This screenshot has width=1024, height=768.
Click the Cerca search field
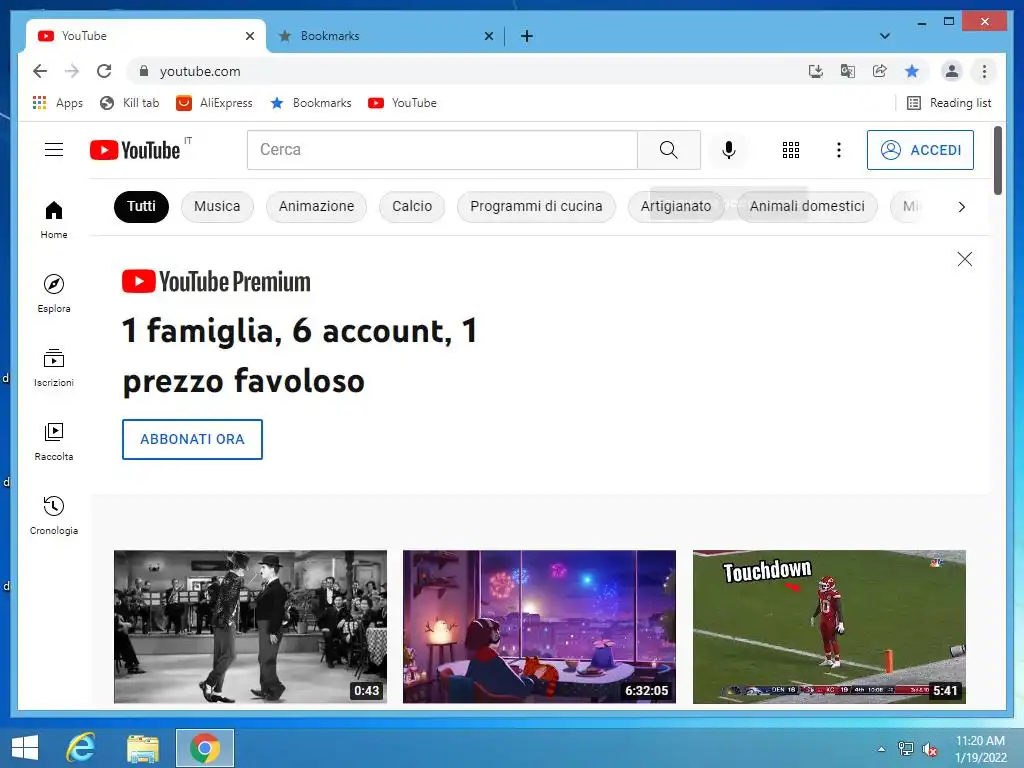[442, 150]
